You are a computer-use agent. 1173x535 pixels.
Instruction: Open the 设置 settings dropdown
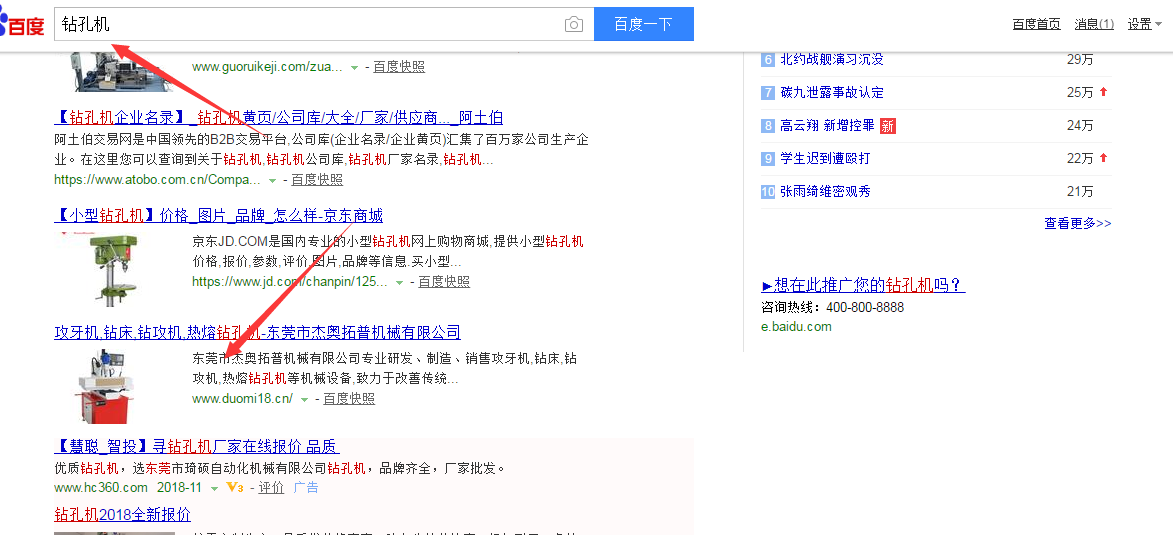pos(1144,24)
